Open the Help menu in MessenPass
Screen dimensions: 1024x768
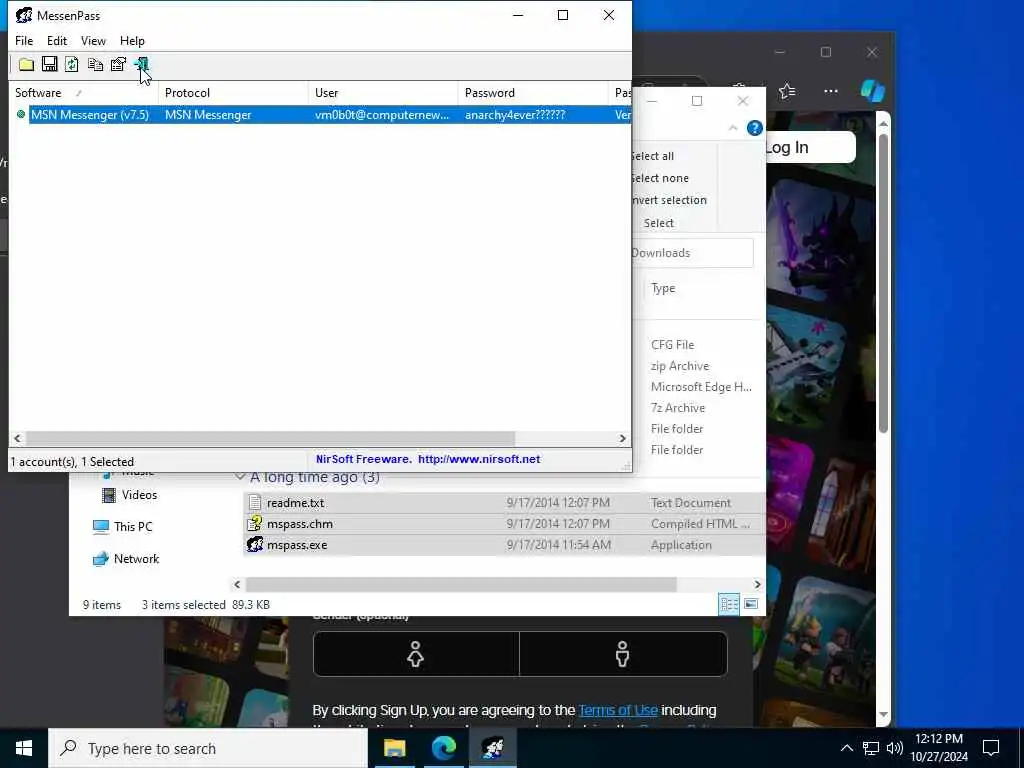[132, 40]
